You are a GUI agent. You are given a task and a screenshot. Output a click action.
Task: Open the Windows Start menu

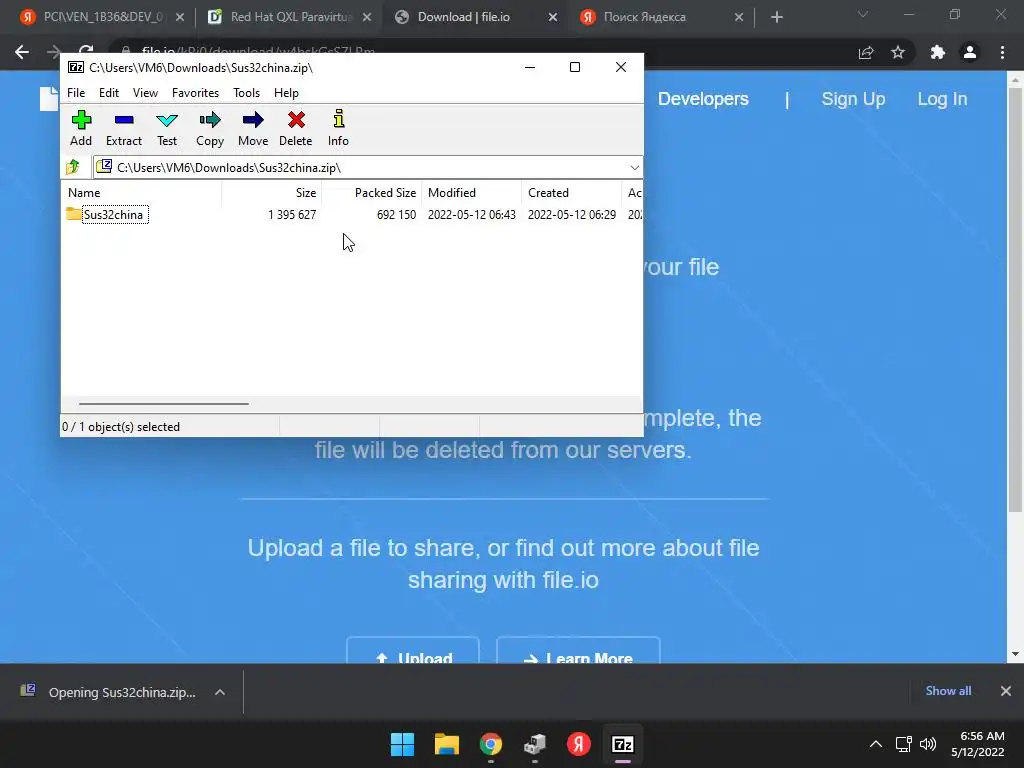[402, 744]
